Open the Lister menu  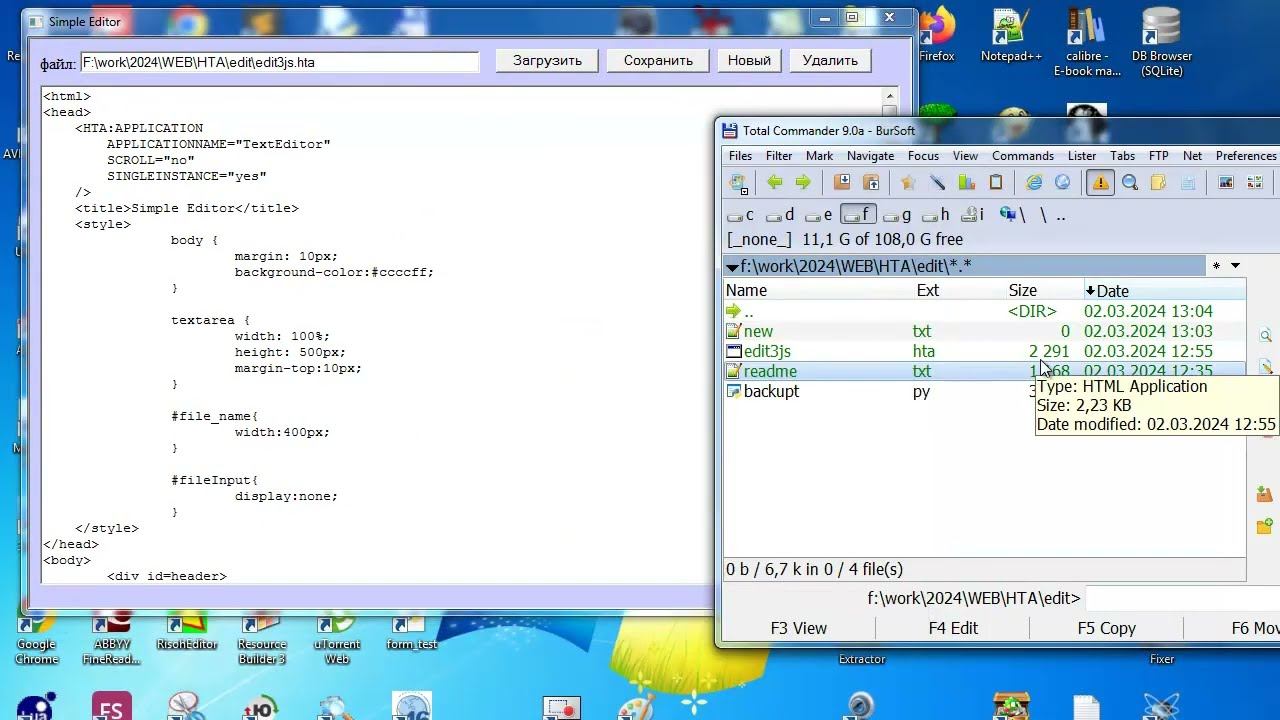click(x=1082, y=156)
